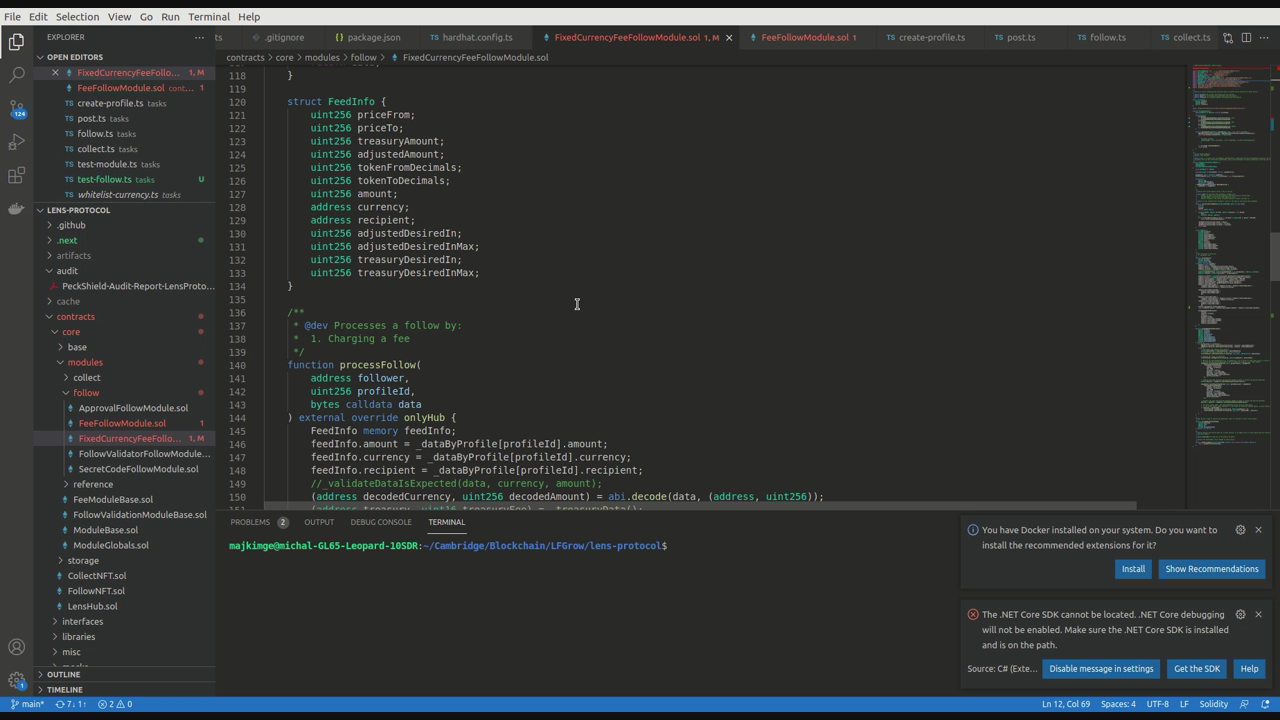Image resolution: width=1280 pixels, height=720 pixels.
Task: Collapse the audit folder
Action: 126,270
